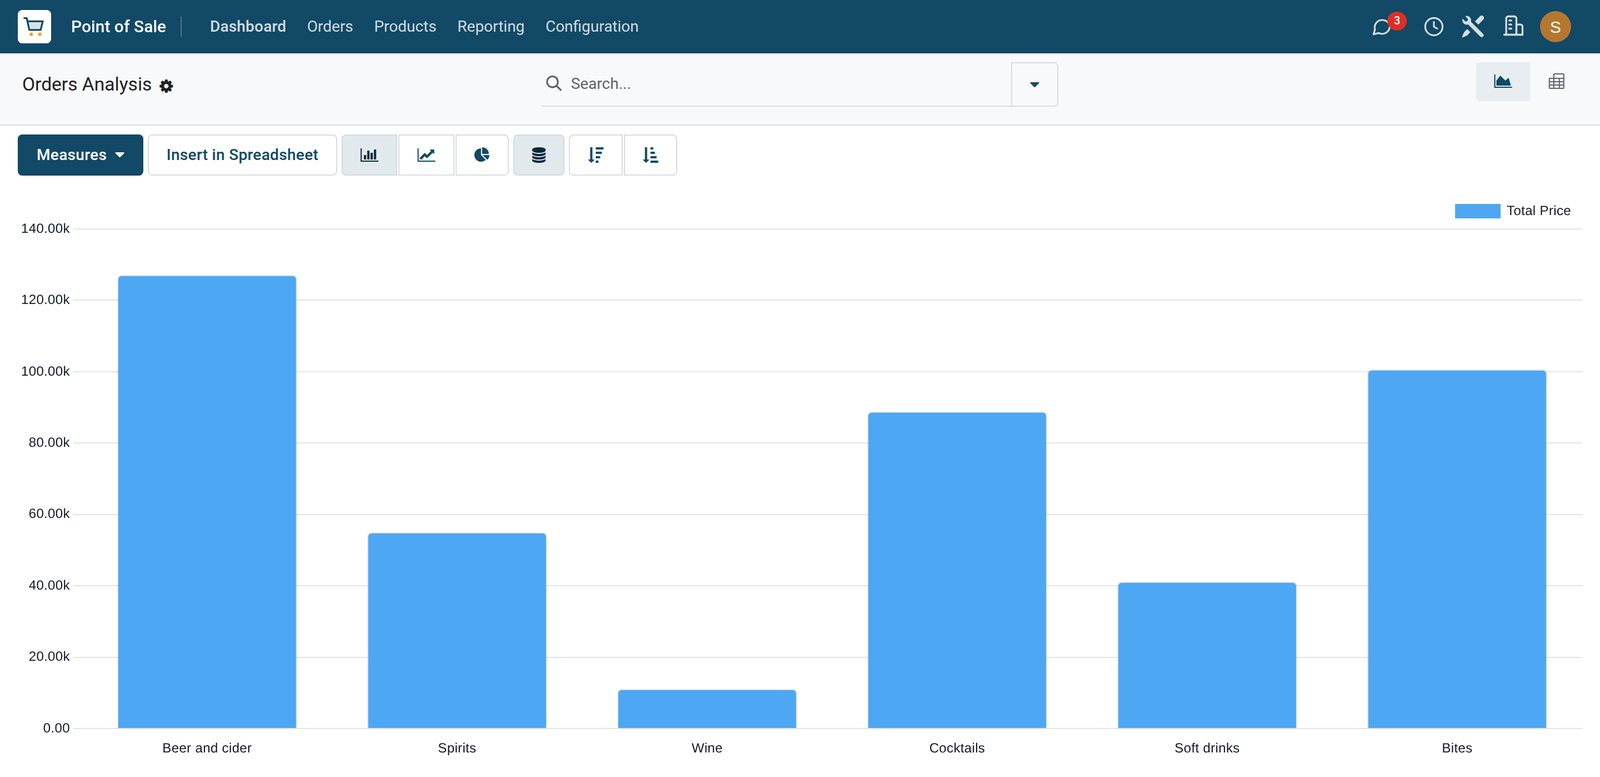The height and width of the screenshot is (777, 1600).
Task: Switch to graph view icon
Action: [1502, 82]
